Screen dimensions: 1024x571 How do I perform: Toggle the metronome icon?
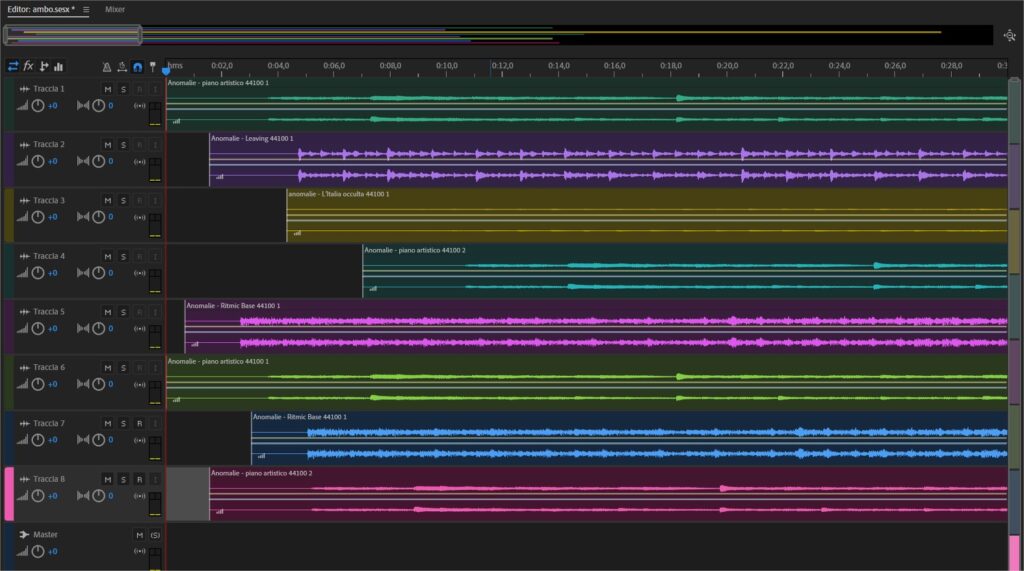click(x=106, y=67)
